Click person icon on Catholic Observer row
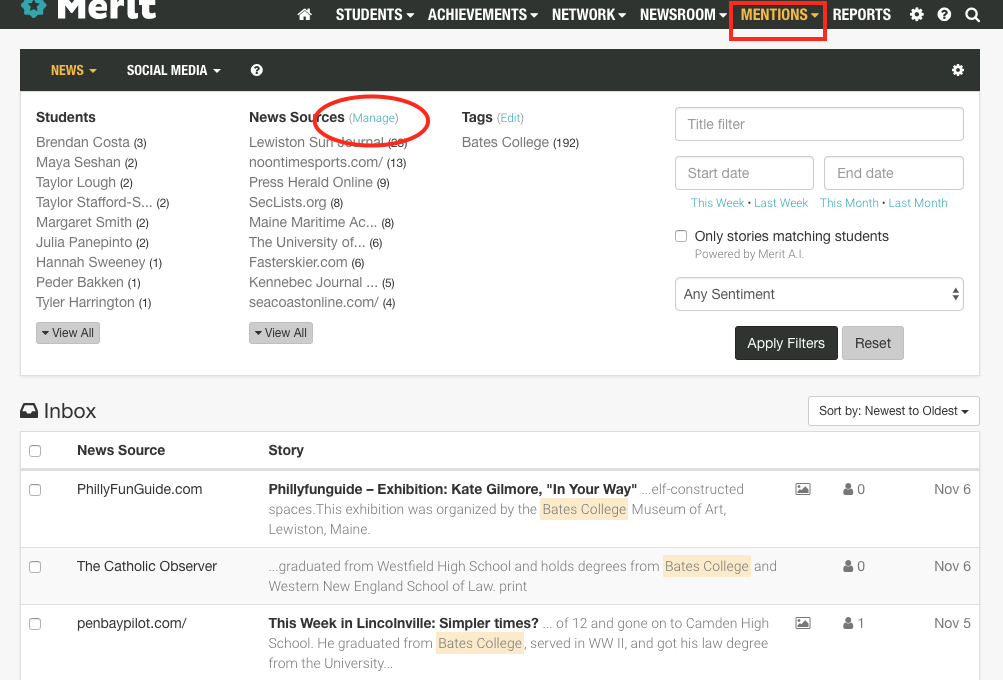The image size is (1003, 680). 848,566
